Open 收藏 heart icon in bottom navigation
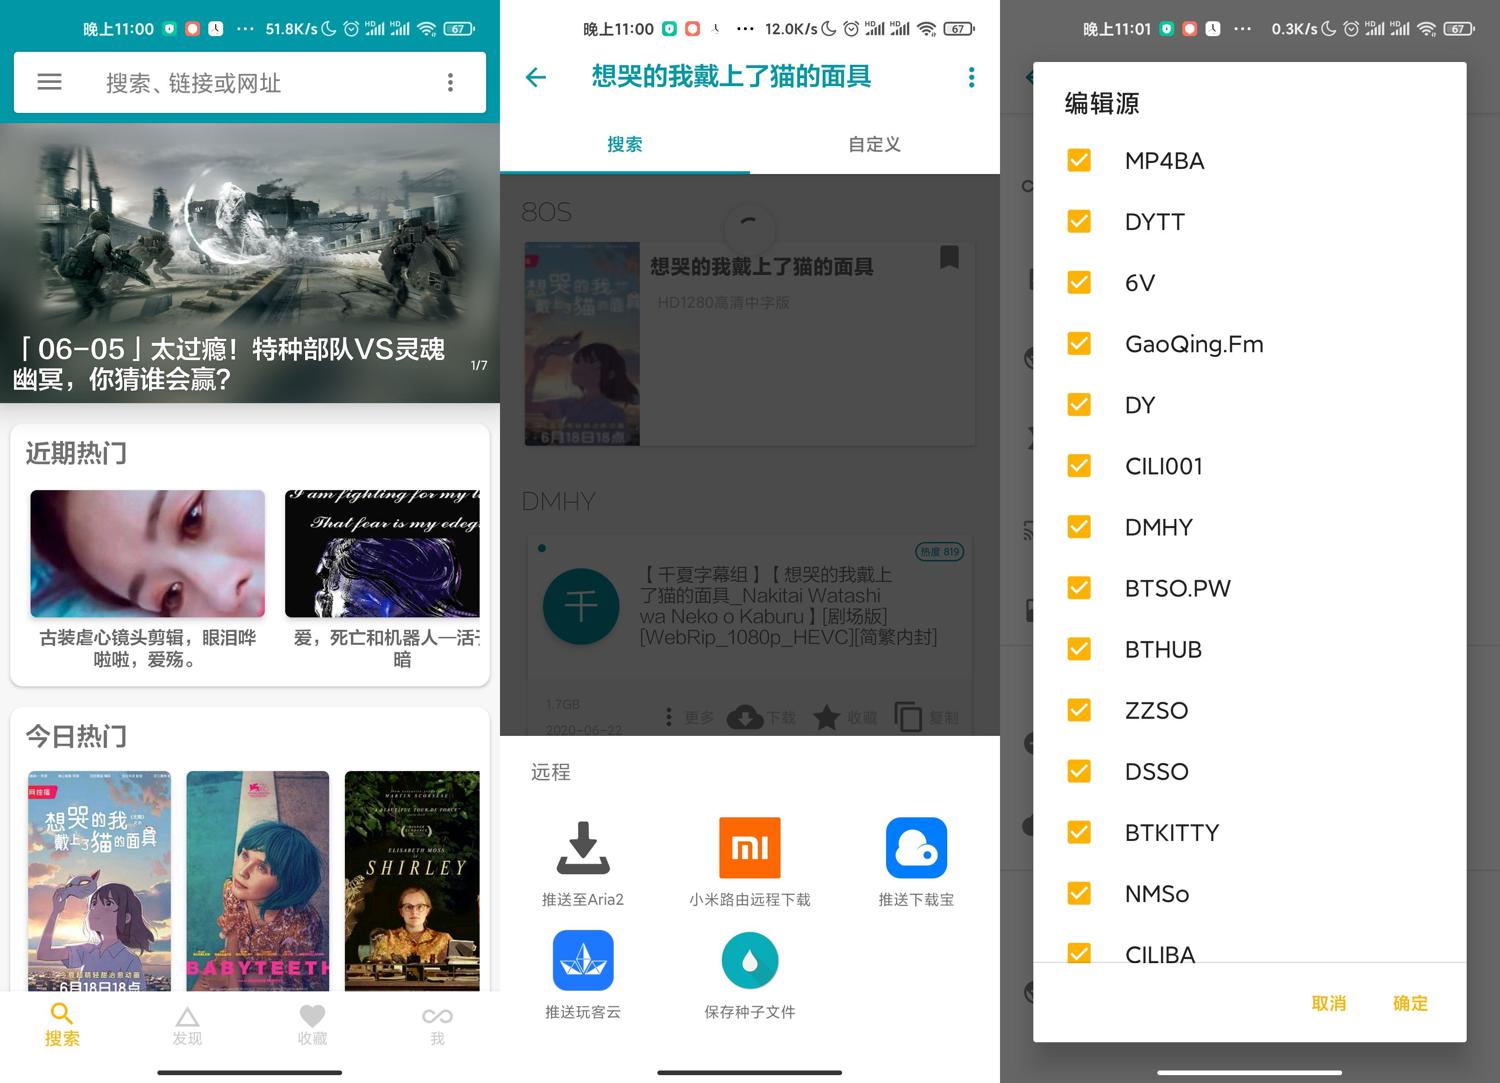The height and width of the screenshot is (1083, 1500). (312, 1024)
